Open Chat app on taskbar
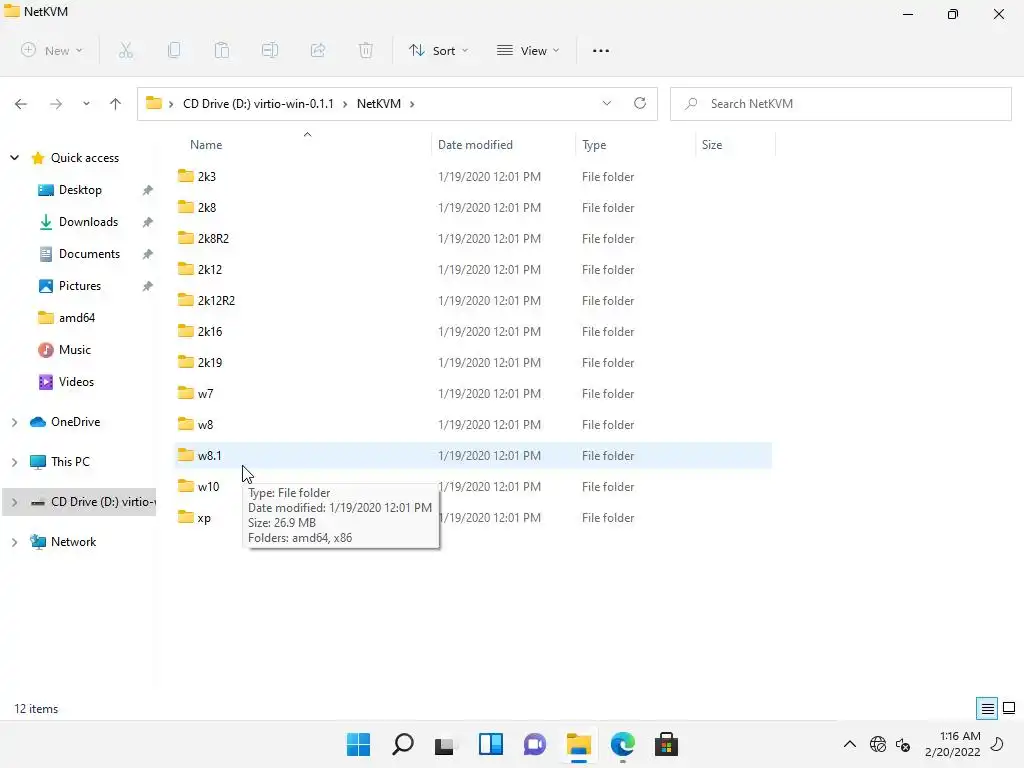The width and height of the screenshot is (1024, 768). (534, 744)
